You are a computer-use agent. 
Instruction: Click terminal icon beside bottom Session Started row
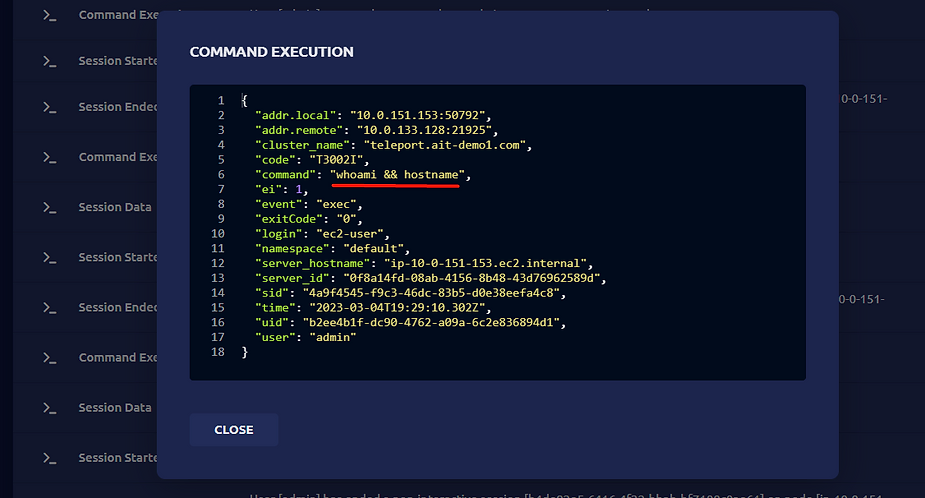click(50, 458)
